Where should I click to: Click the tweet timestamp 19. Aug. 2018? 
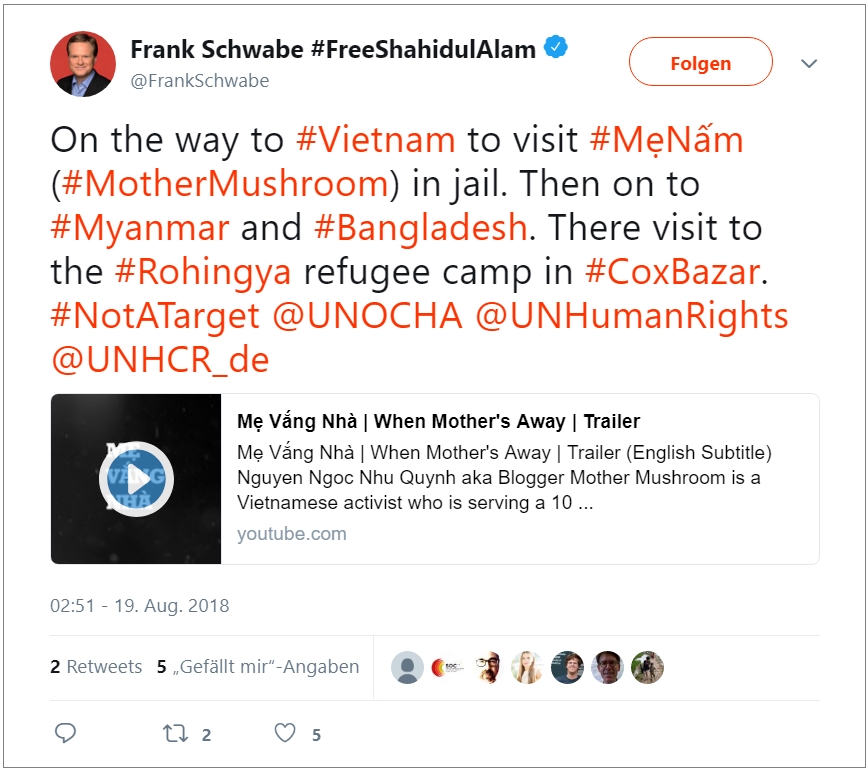point(140,606)
